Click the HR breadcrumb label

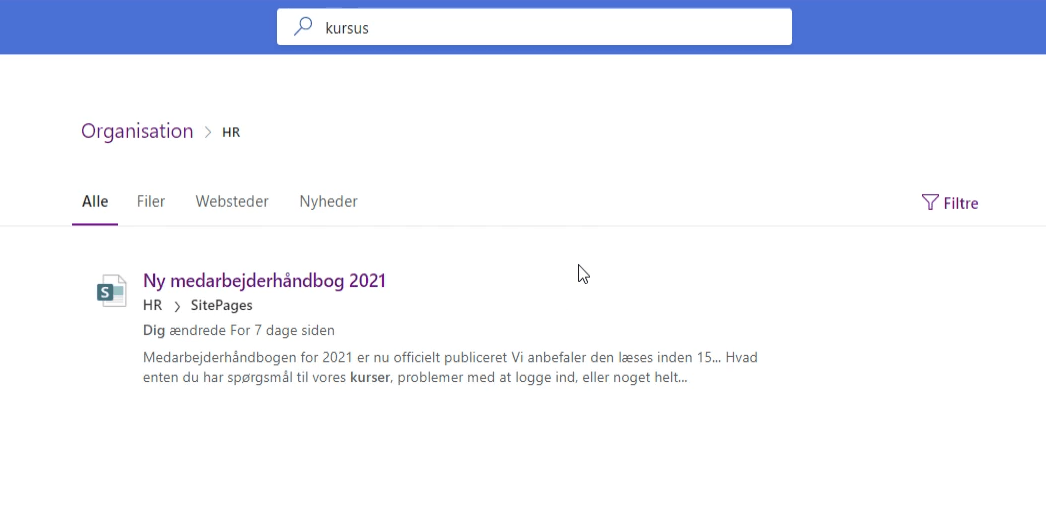[231, 132]
